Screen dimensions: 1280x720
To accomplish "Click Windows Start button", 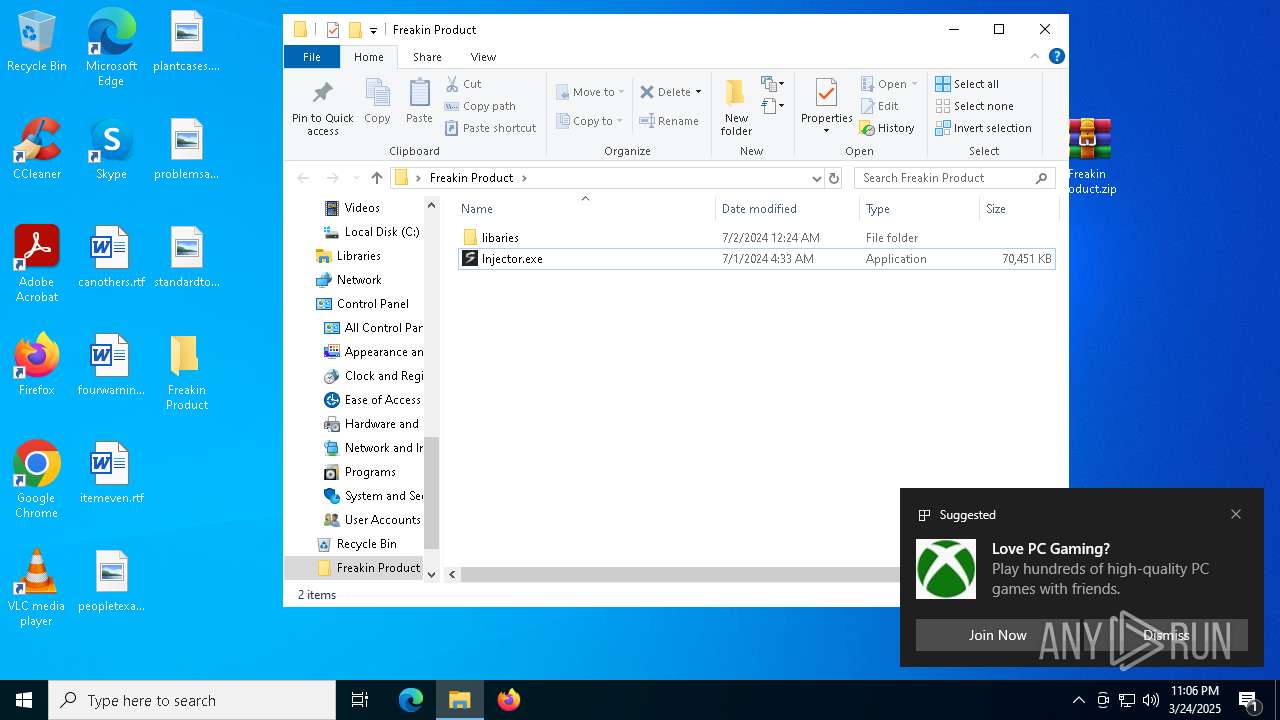I will click(24, 700).
